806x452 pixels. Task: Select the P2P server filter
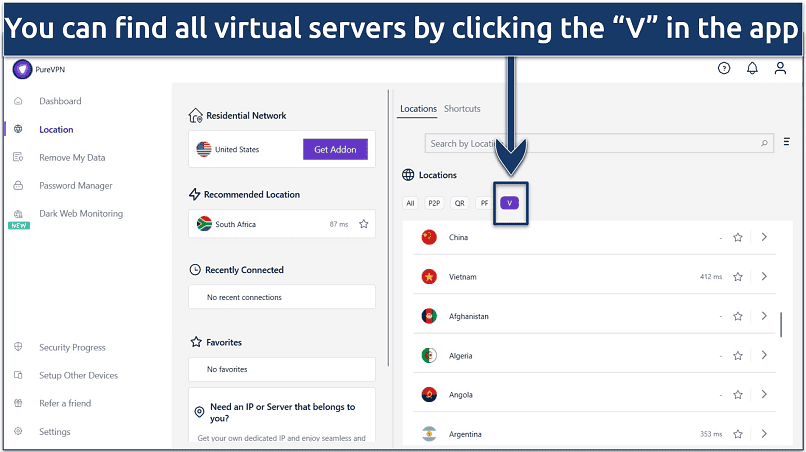[434, 203]
